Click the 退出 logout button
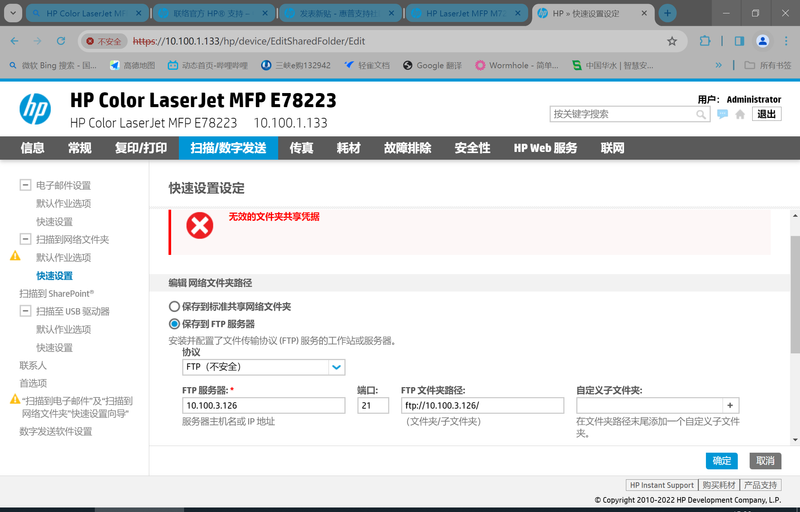 click(x=767, y=114)
